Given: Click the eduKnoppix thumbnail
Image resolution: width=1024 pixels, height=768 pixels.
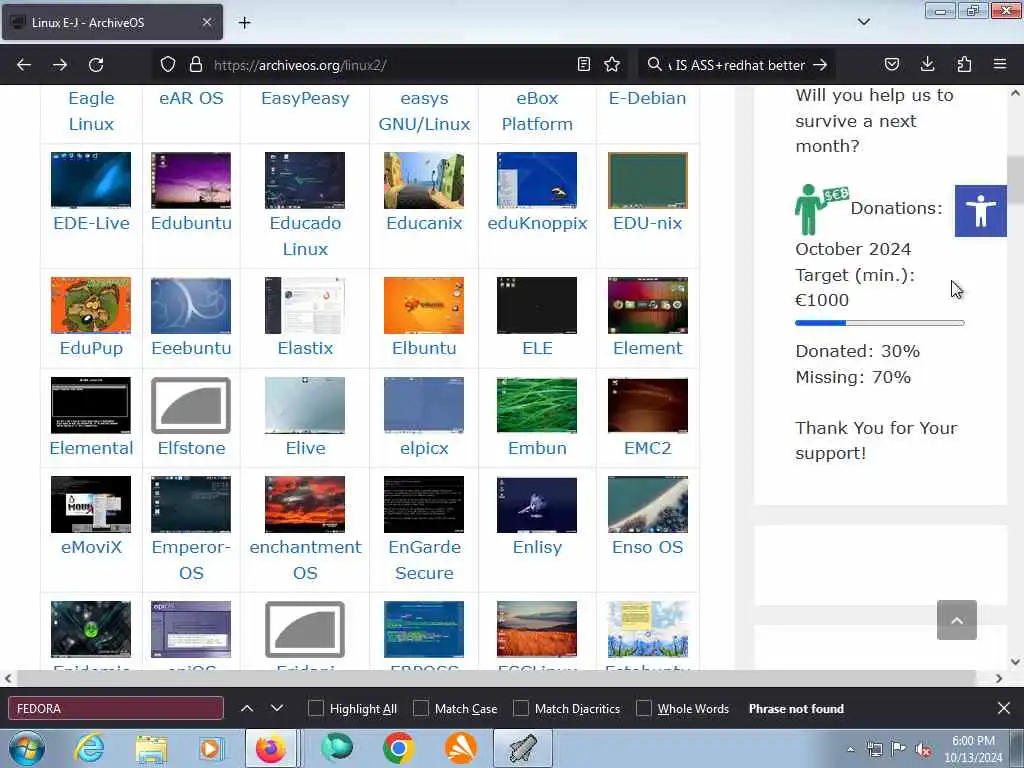Looking at the screenshot, I should pos(537,180).
